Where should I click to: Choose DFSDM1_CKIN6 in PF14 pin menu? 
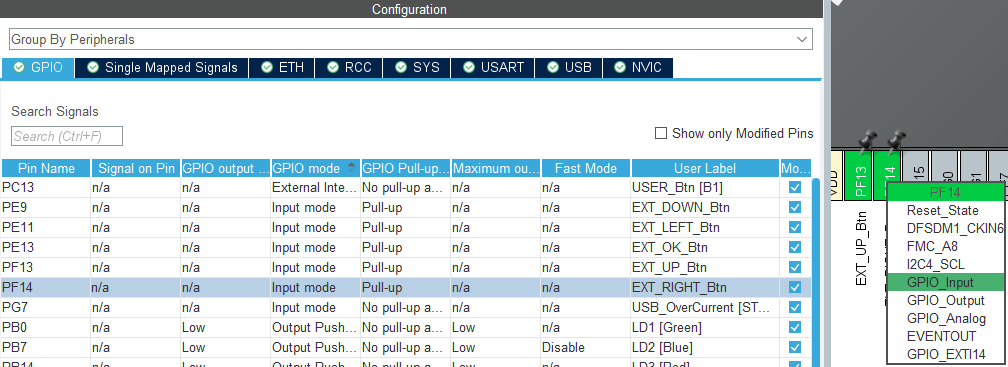pos(945,228)
